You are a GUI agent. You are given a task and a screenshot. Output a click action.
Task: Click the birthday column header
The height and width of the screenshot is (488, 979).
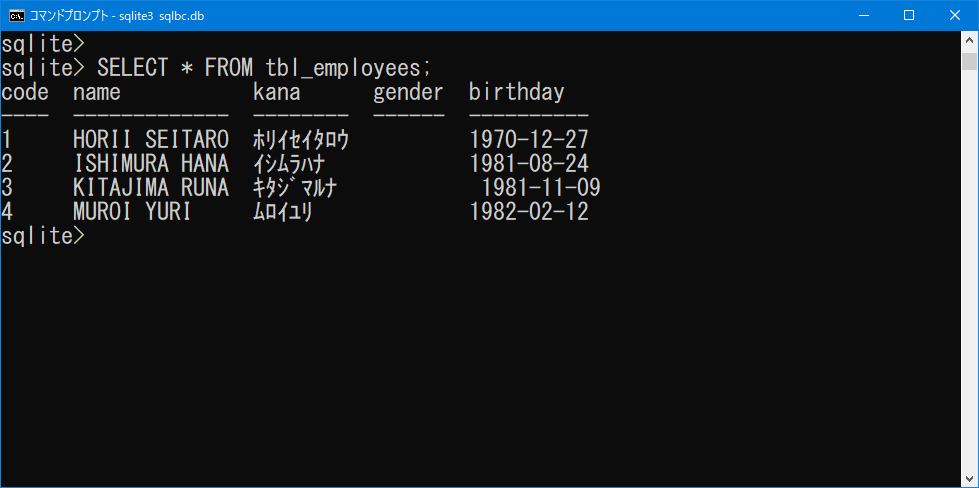point(516,92)
